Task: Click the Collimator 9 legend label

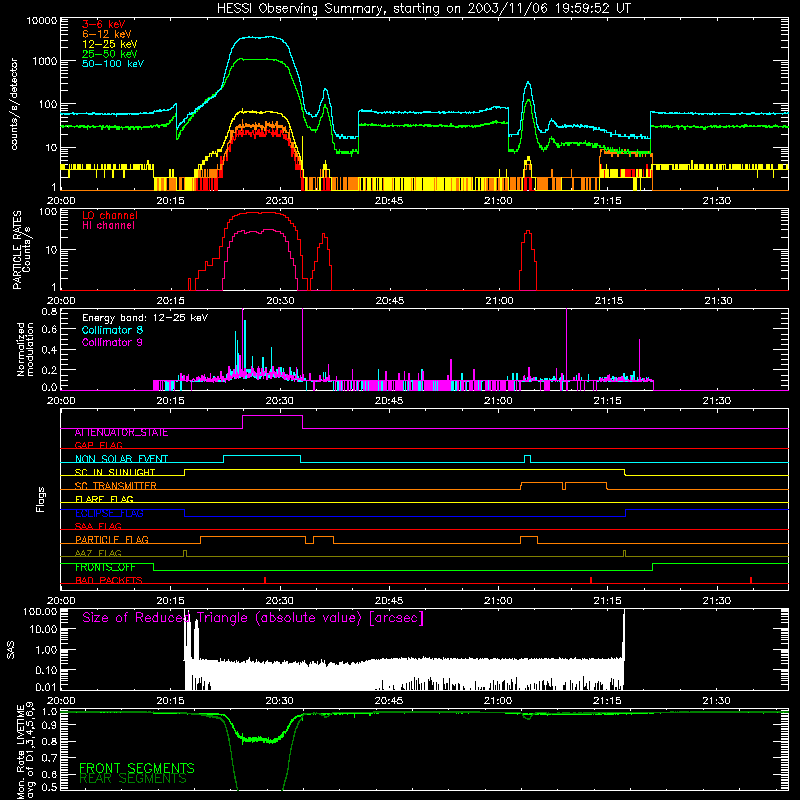Action: pyautogui.click(x=112, y=342)
